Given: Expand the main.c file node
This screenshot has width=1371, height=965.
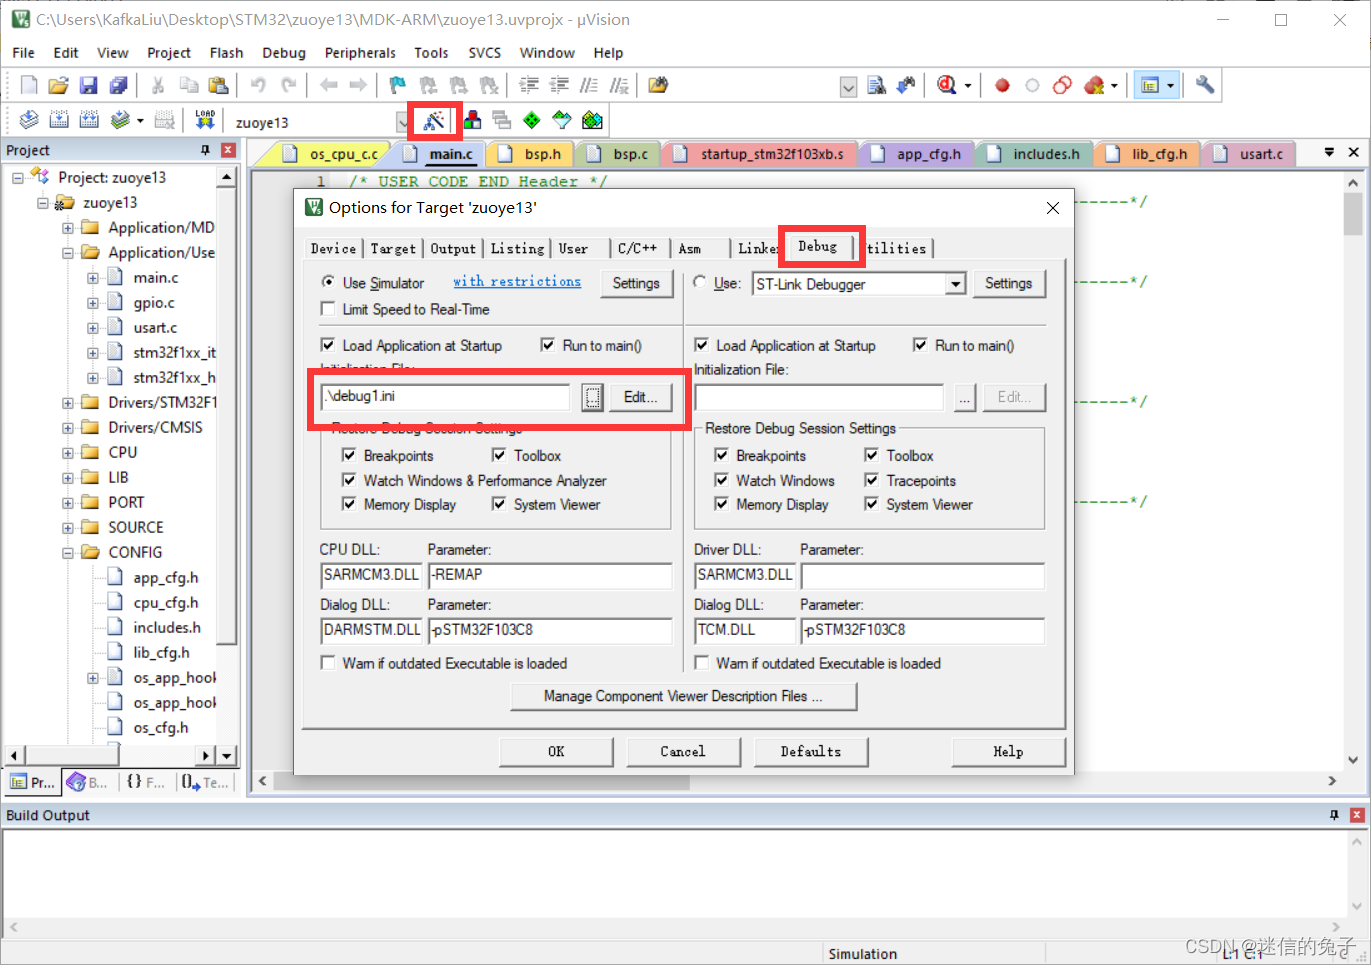Looking at the screenshot, I should (93, 278).
